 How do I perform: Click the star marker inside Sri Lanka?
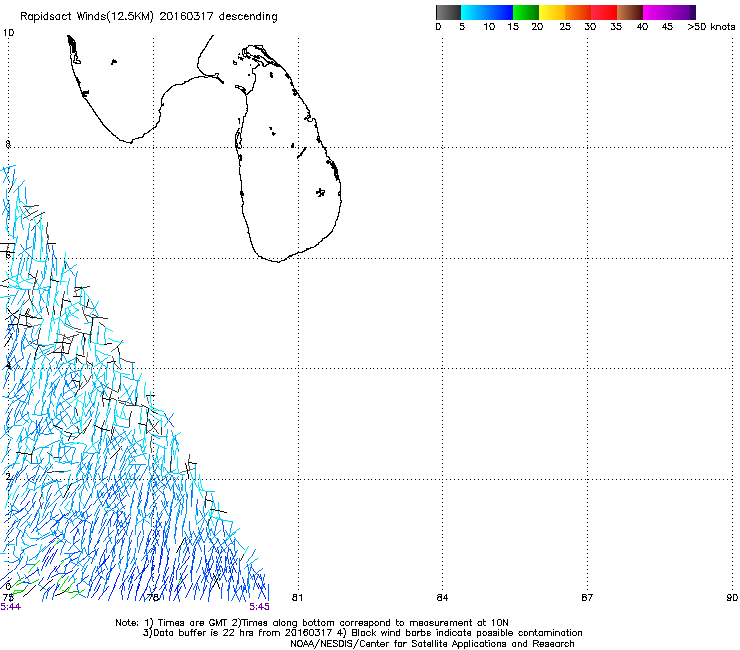320,192
